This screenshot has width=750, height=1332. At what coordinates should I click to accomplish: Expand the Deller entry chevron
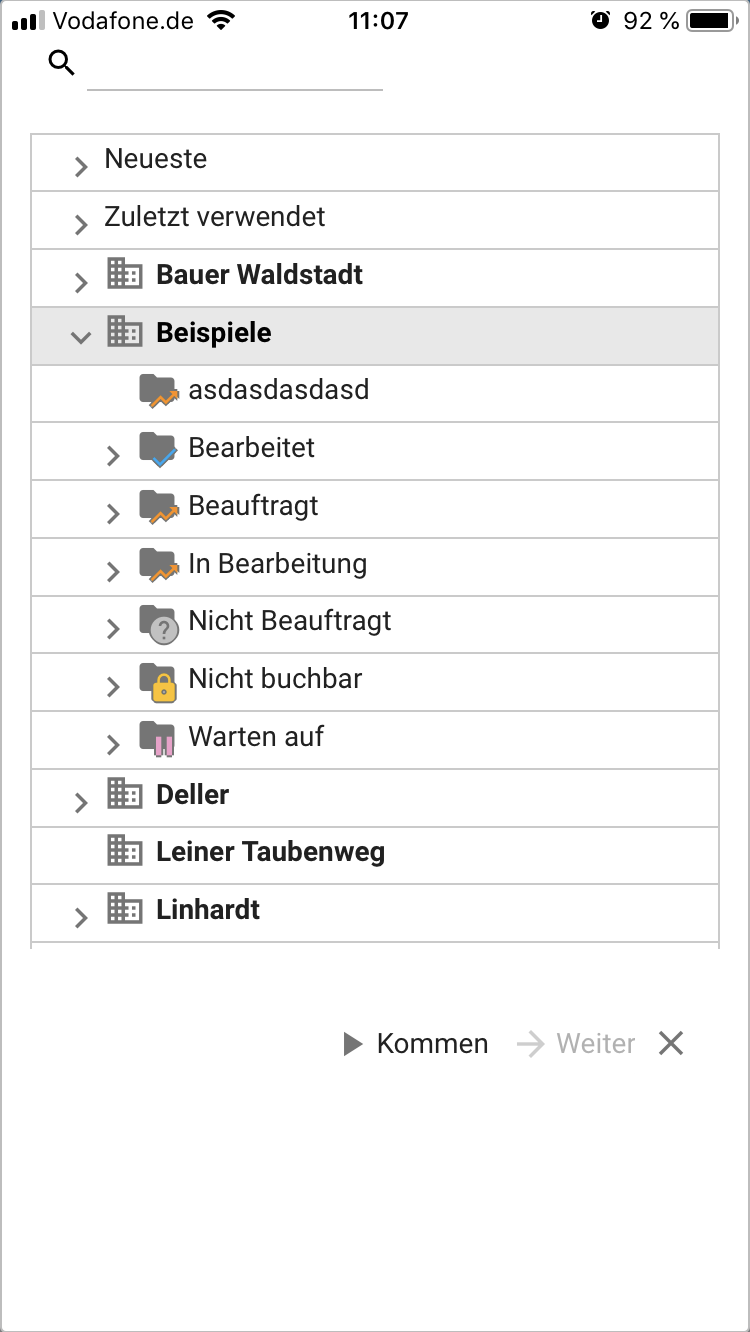pos(81,802)
